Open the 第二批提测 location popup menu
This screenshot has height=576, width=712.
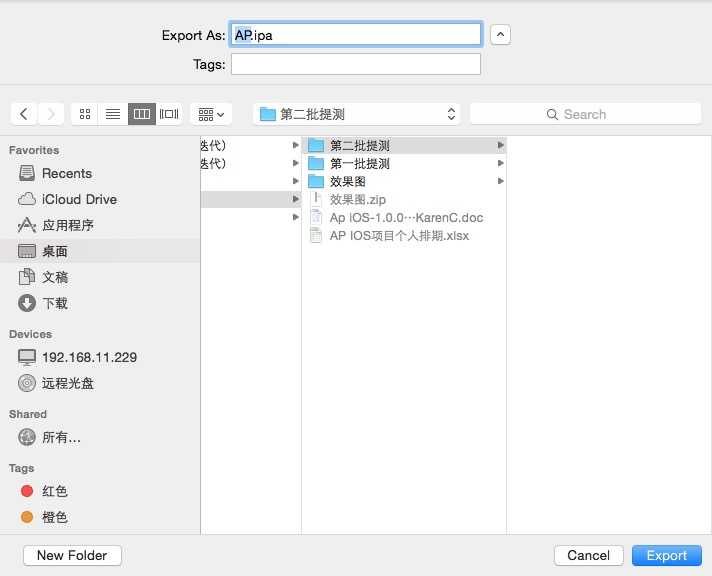click(356, 114)
